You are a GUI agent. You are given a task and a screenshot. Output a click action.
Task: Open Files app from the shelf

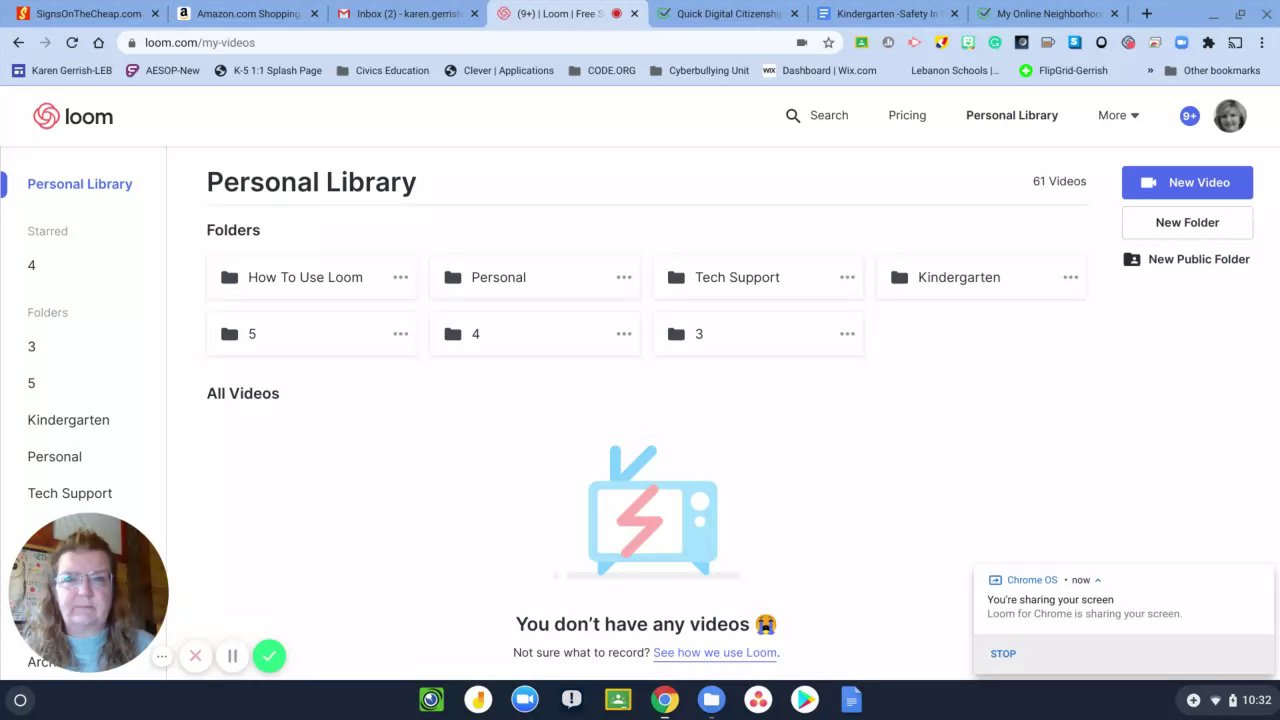pyautogui.click(x=711, y=700)
